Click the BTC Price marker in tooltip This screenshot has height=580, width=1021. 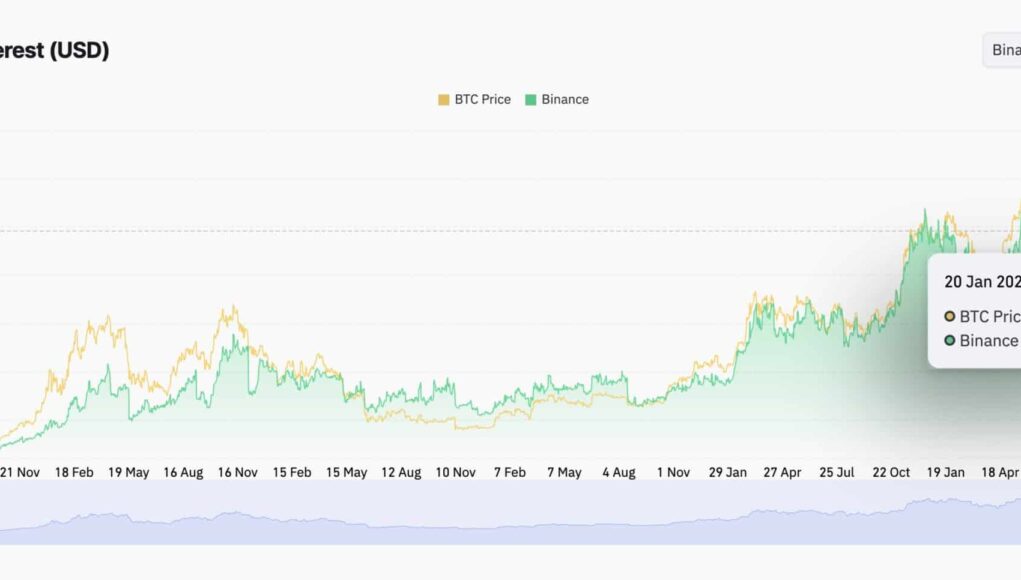(x=949, y=316)
